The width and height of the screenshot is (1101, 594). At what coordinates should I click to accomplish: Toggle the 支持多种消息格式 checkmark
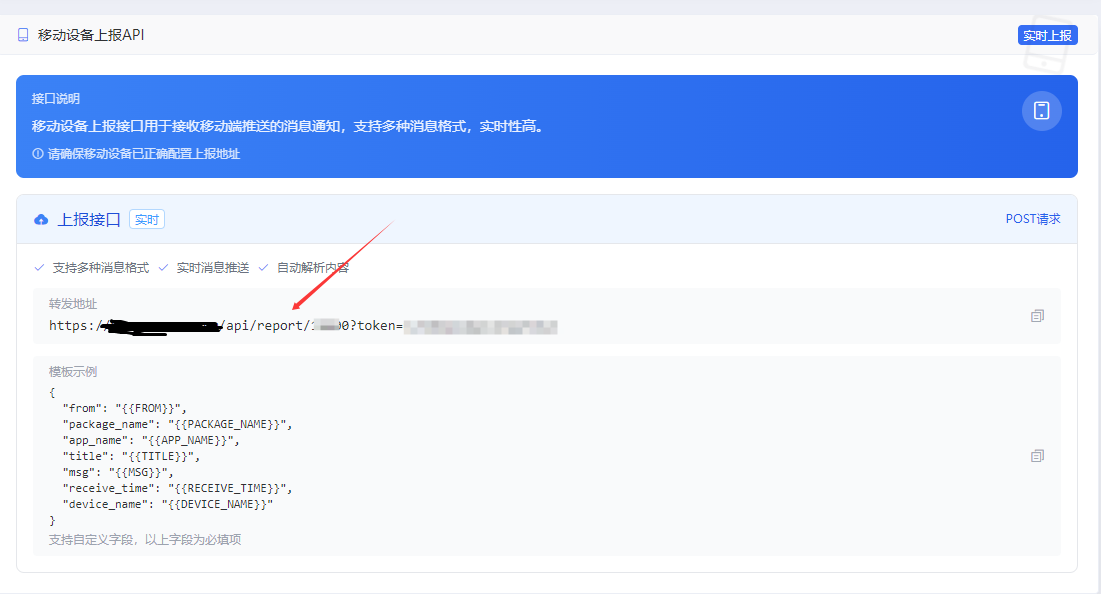(x=38, y=267)
